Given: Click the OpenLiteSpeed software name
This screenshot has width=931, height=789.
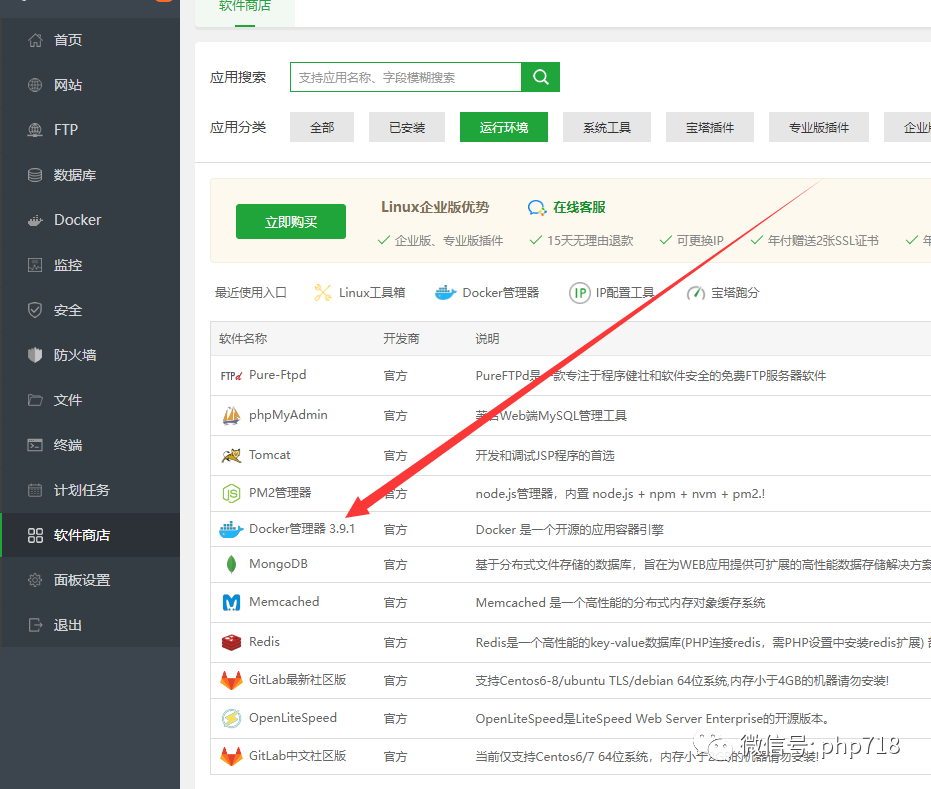Looking at the screenshot, I should click(x=293, y=718).
